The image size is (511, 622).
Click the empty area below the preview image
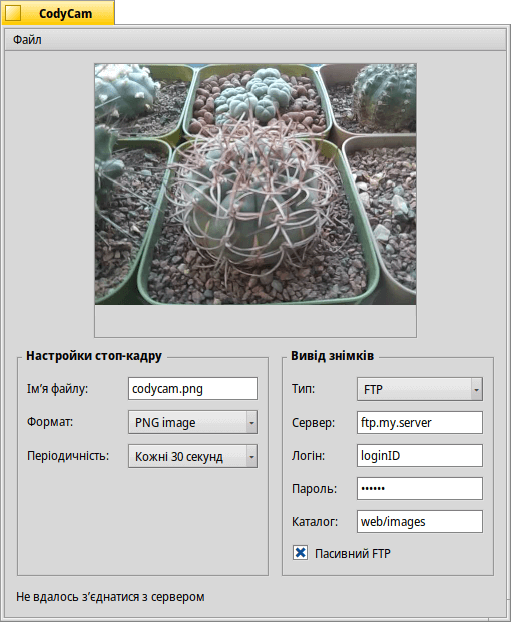coord(256,321)
